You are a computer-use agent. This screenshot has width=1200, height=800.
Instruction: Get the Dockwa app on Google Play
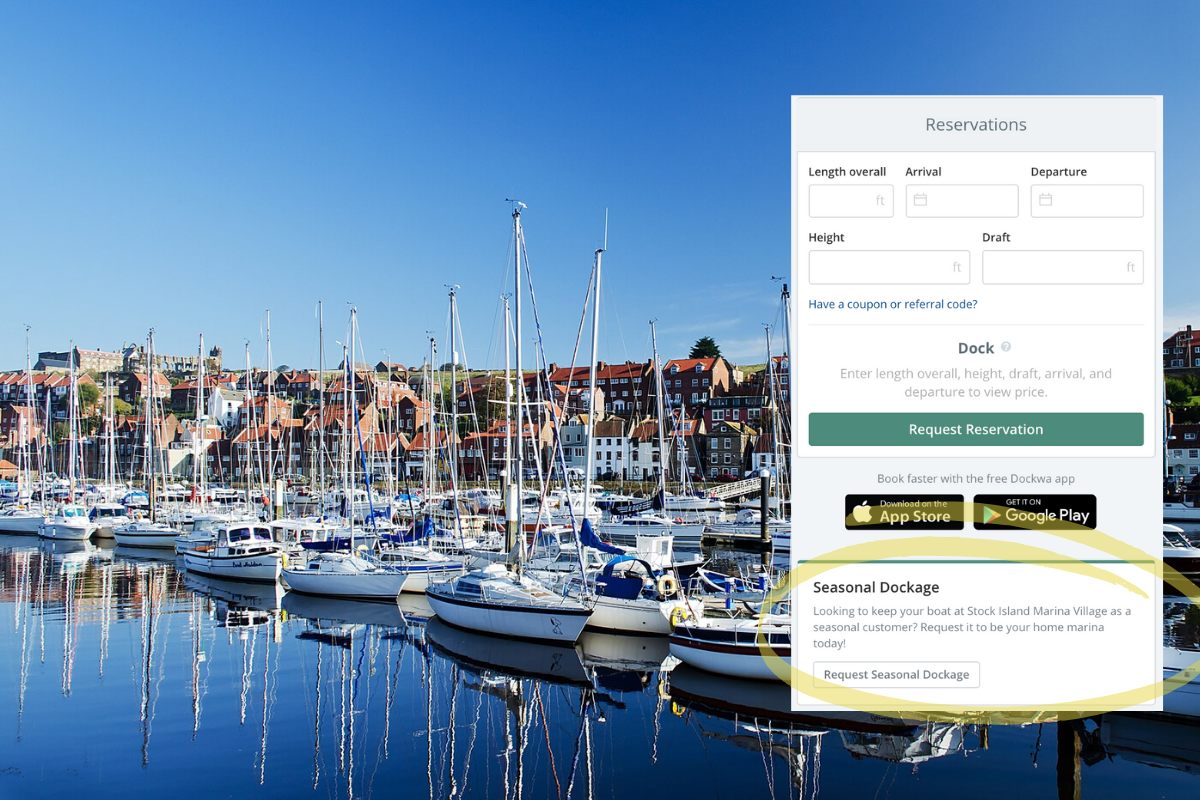(x=1035, y=512)
